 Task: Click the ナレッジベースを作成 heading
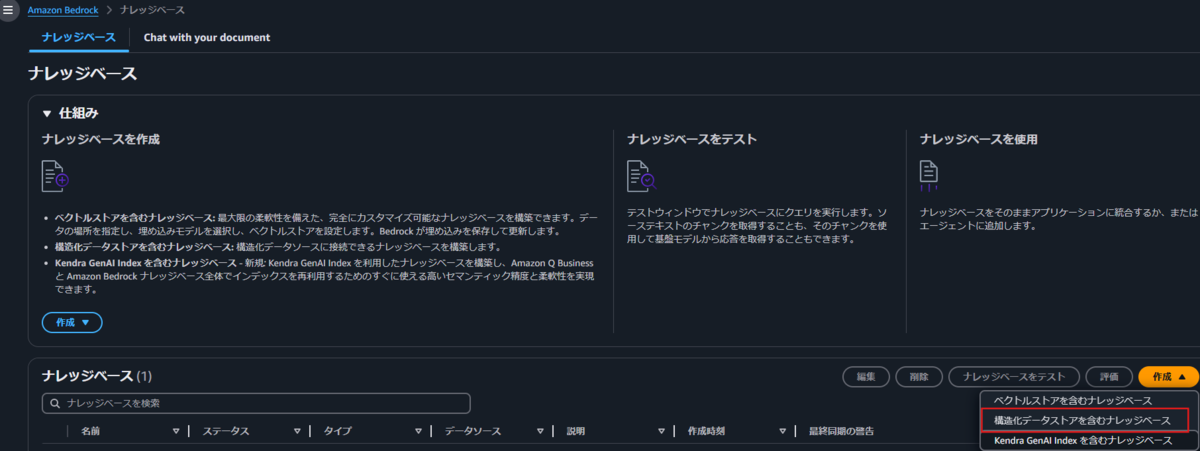pyautogui.click(x=101, y=139)
